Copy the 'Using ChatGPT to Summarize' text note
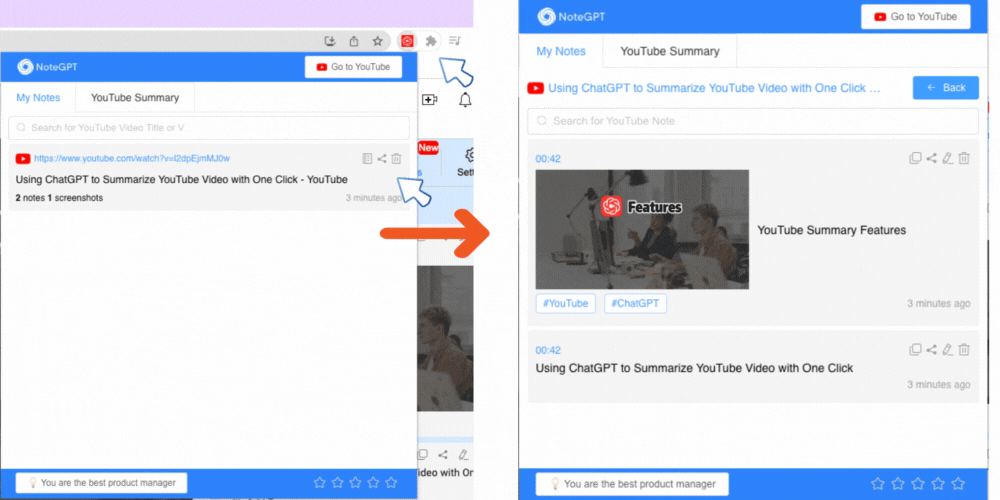The image size is (1000, 500). pos(915,349)
